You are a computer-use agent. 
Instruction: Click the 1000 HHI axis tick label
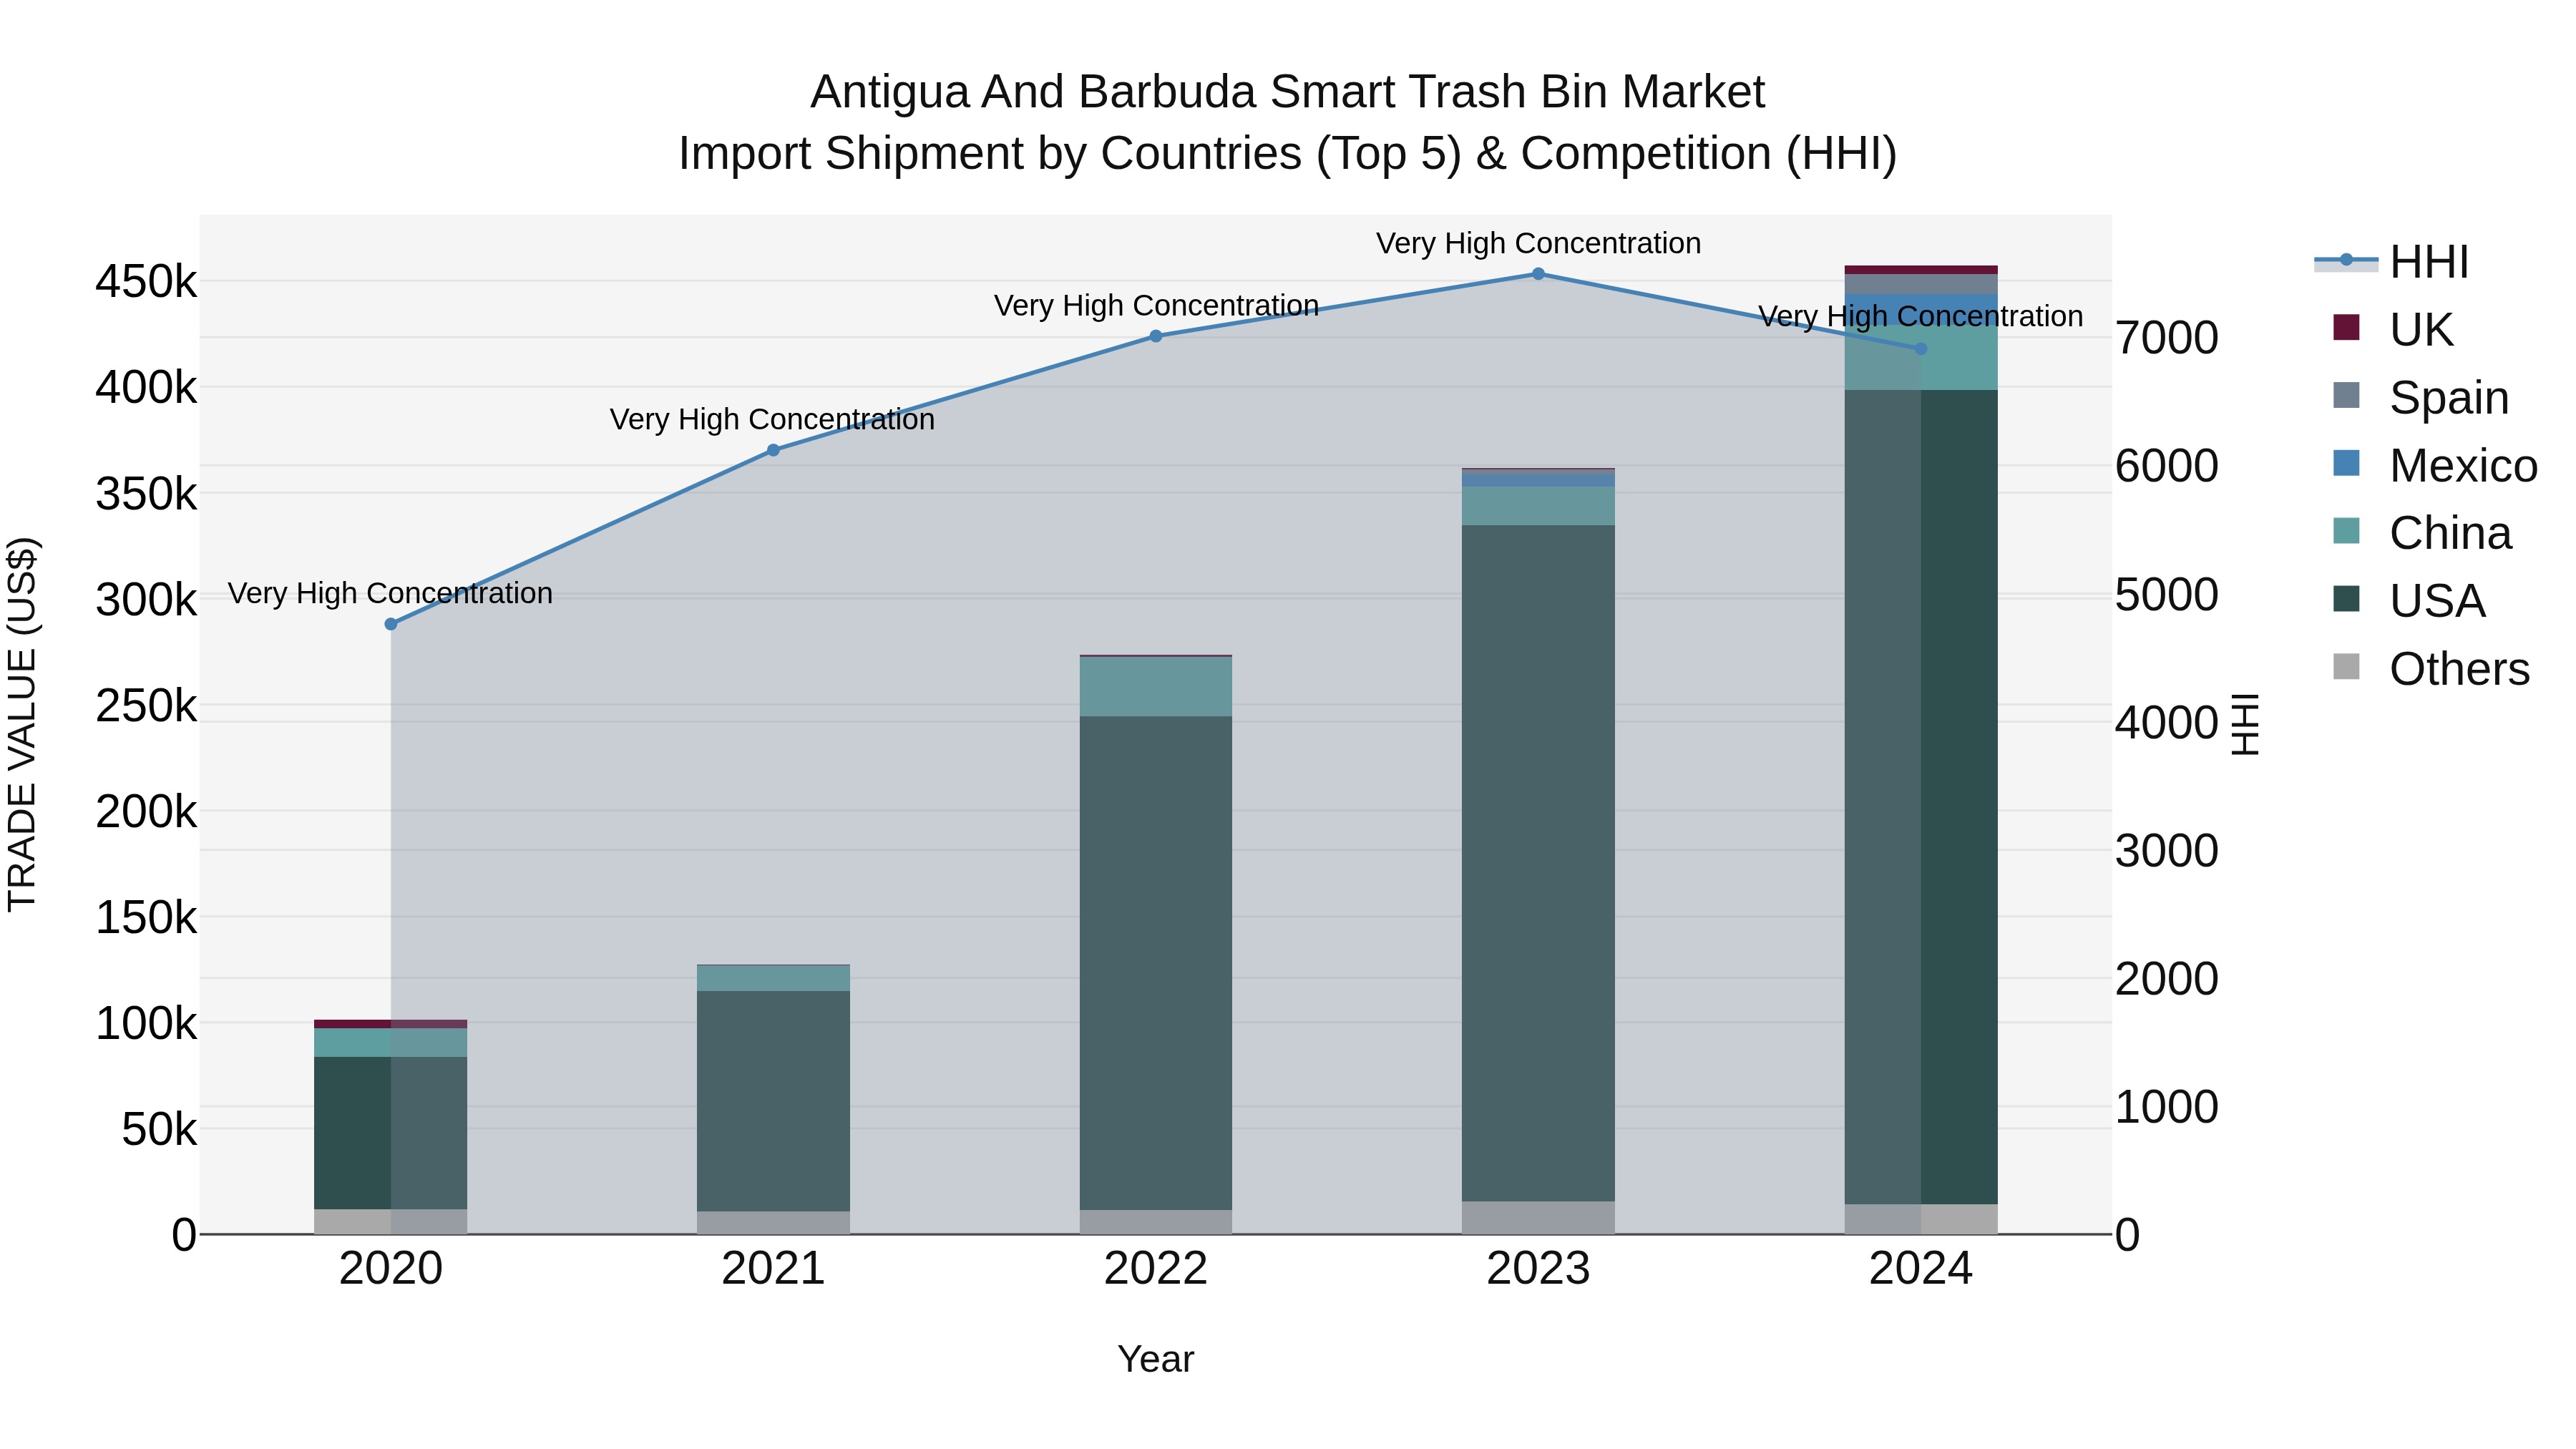point(2167,1107)
